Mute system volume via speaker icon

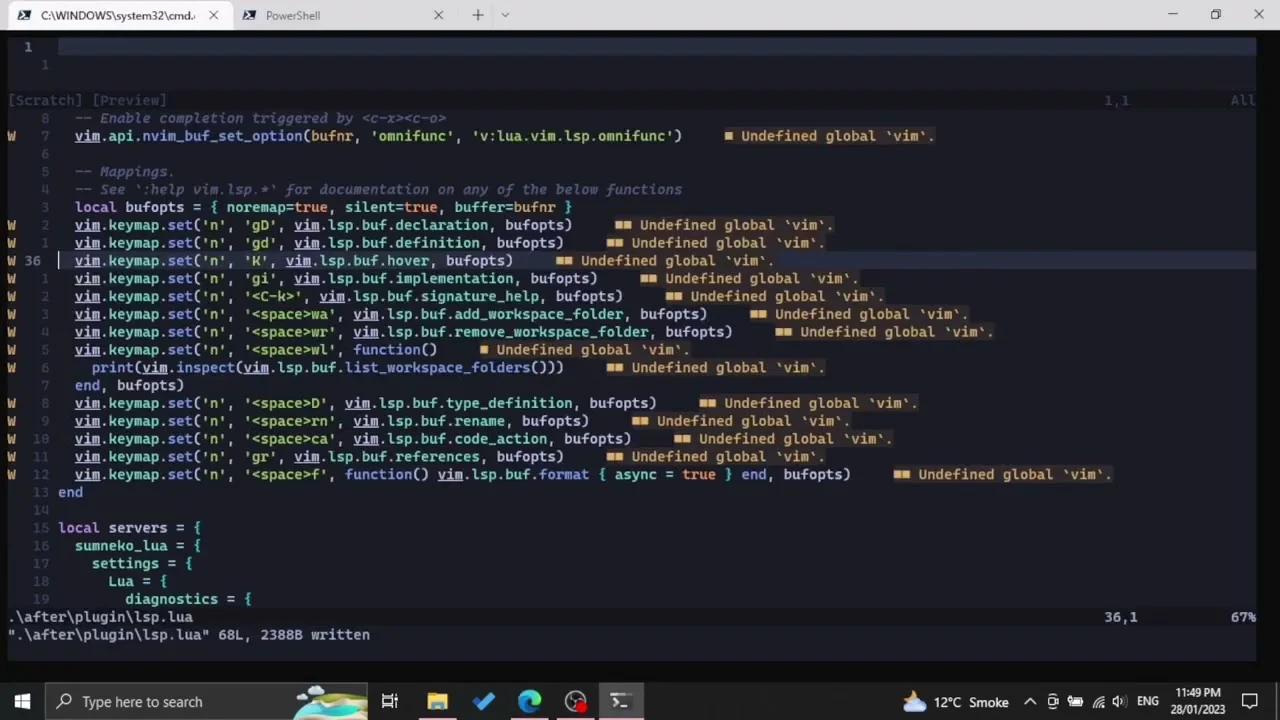click(x=1120, y=701)
